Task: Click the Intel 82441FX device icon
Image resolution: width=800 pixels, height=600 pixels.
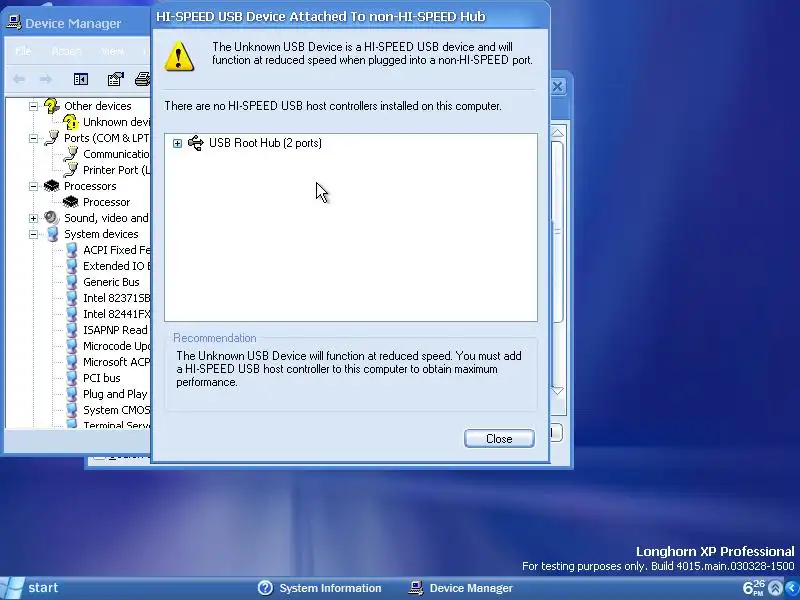Action: click(x=72, y=314)
